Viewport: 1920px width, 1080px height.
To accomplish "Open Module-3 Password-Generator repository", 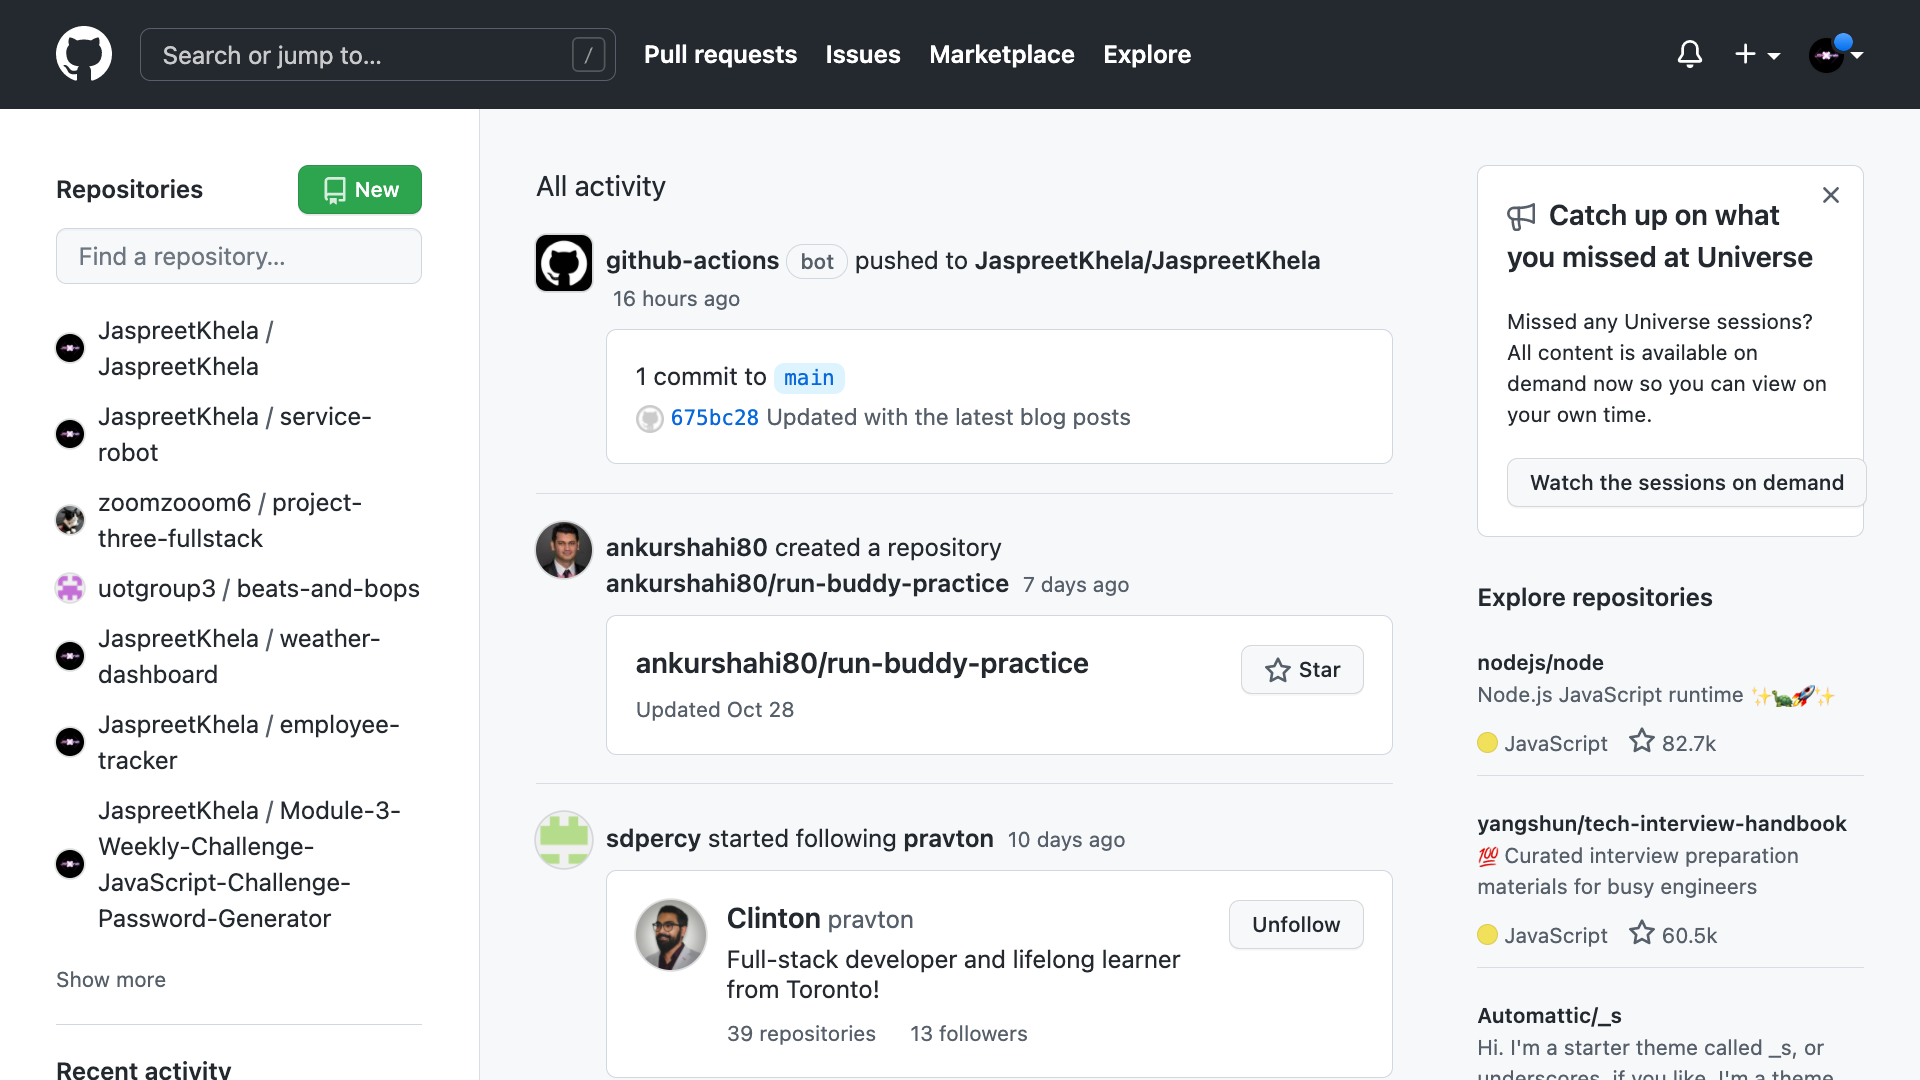I will coord(249,864).
